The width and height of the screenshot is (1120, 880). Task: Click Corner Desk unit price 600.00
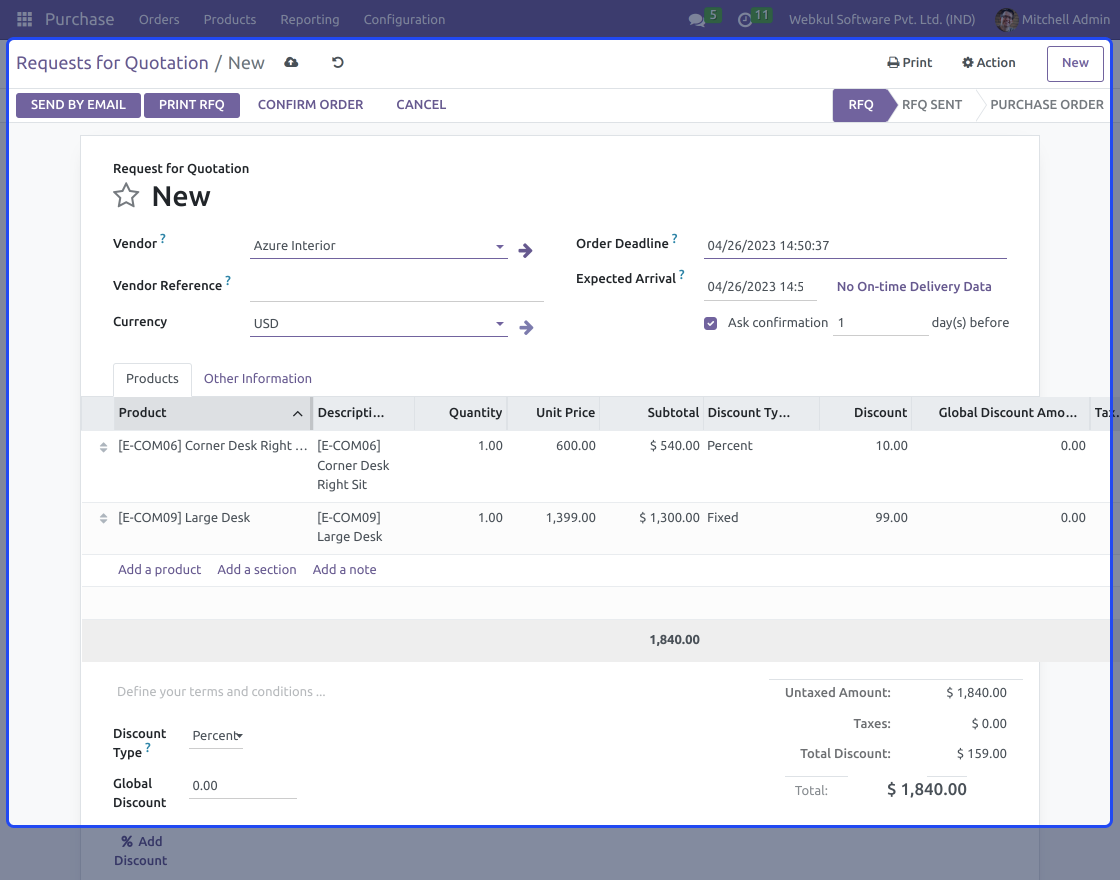pyautogui.click(x=576, y=446)
